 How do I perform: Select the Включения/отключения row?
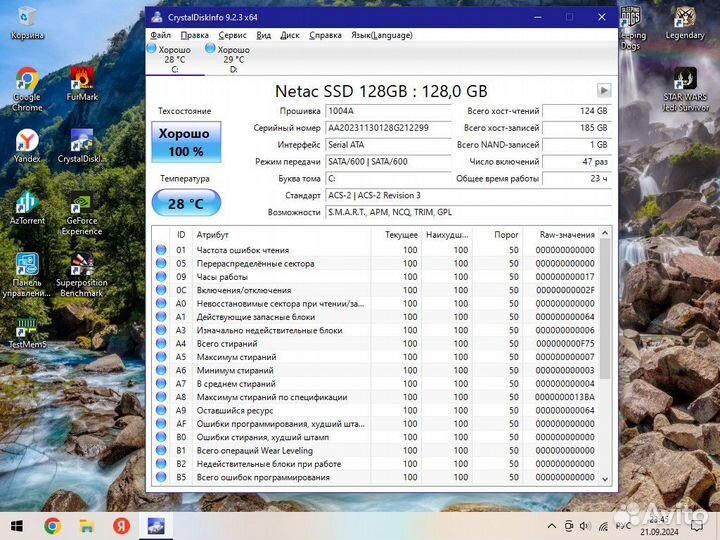376,290
